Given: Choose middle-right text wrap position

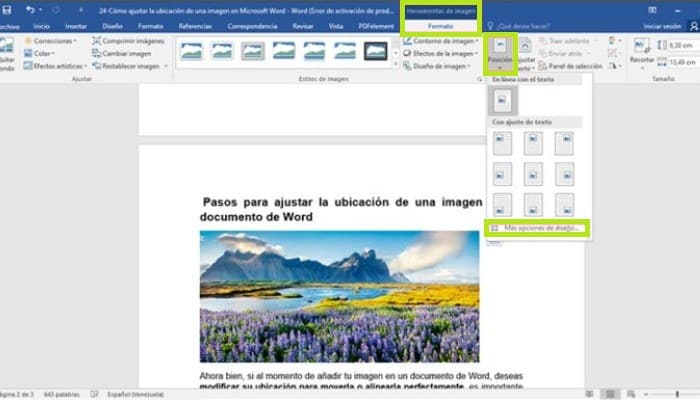Looking at the screenshot, I should tap(564, 174).
